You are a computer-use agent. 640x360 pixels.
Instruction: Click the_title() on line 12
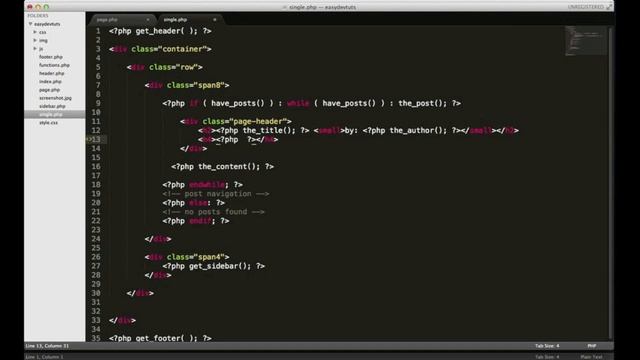[269, 130]
